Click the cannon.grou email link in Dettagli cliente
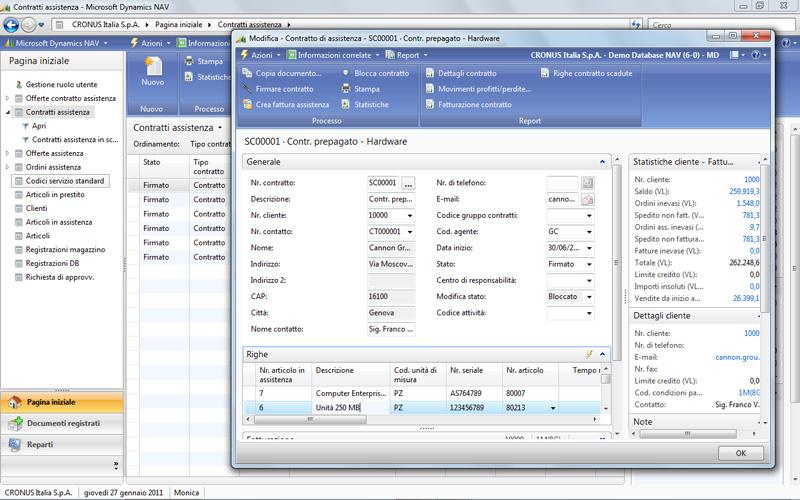Image resolution: width=800 pixels, height=500 pixels. (x=737, y=357)
